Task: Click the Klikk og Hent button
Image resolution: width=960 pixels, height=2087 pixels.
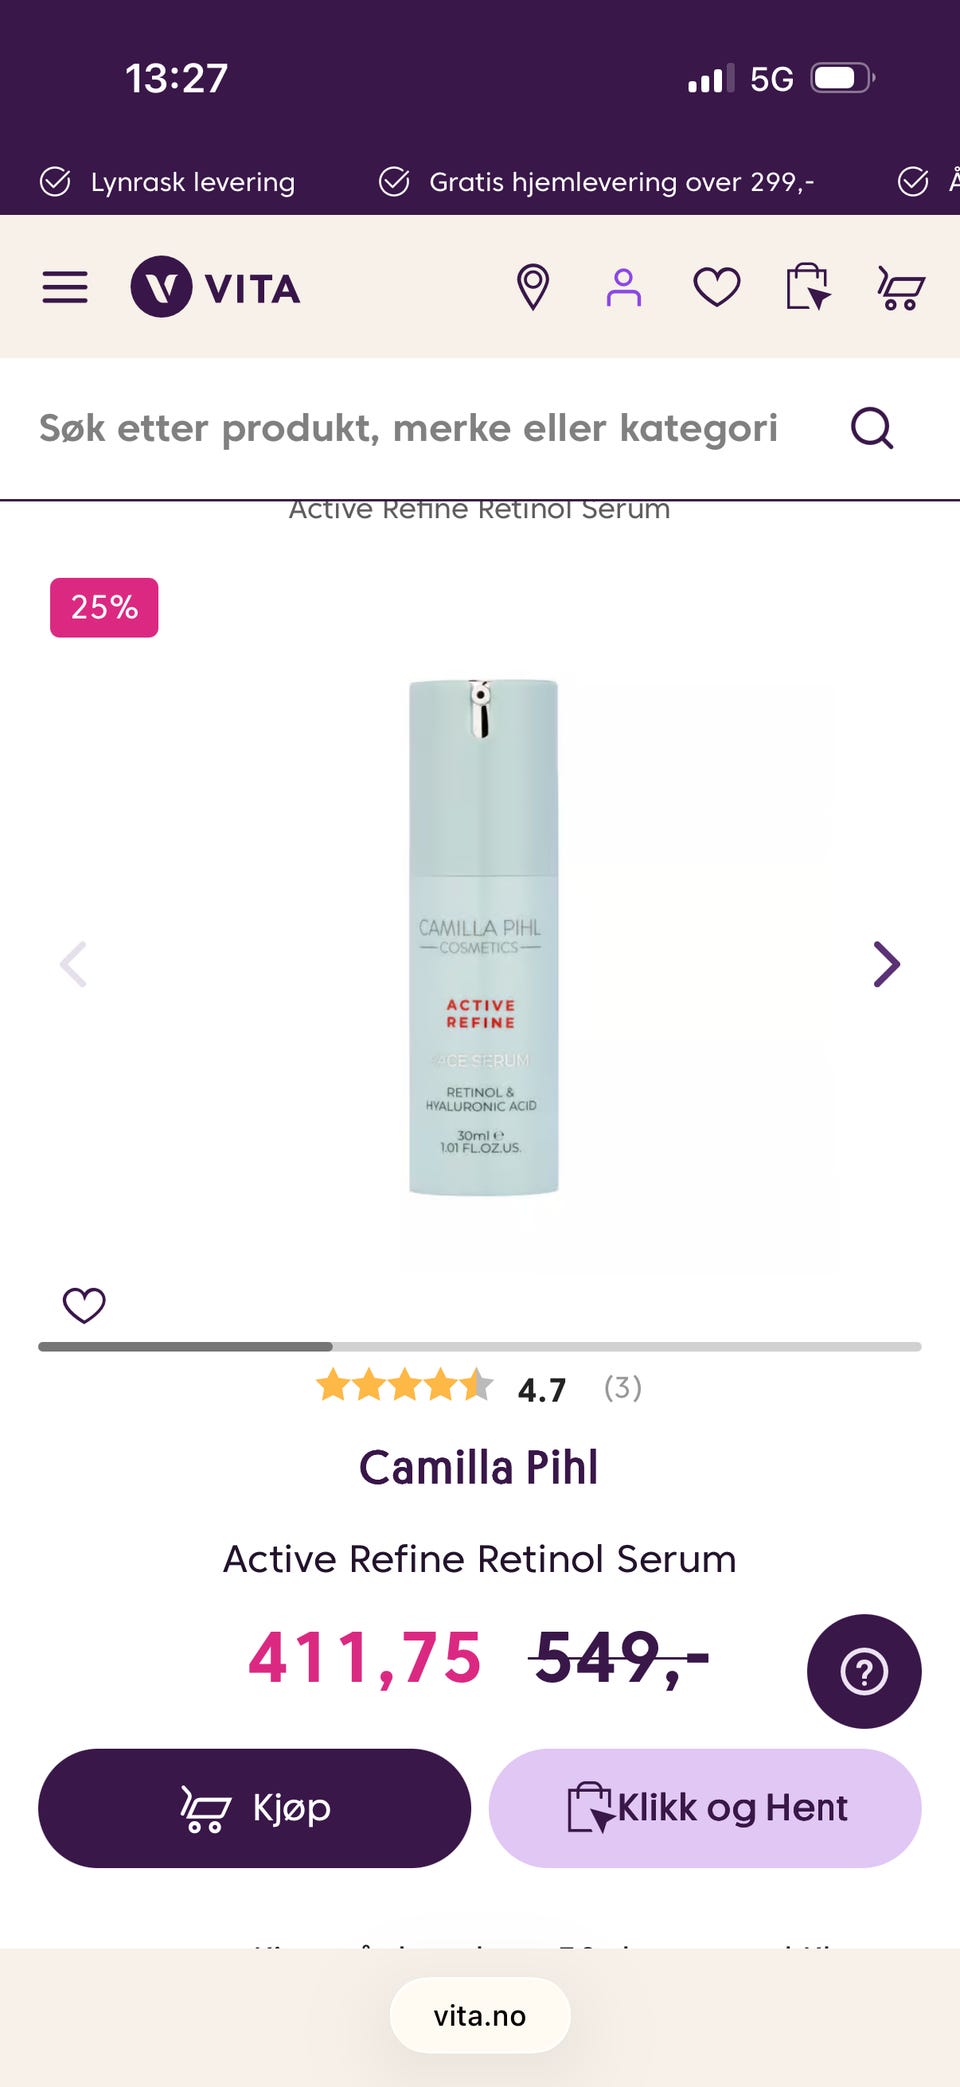Action: [x=705, y=1808]
